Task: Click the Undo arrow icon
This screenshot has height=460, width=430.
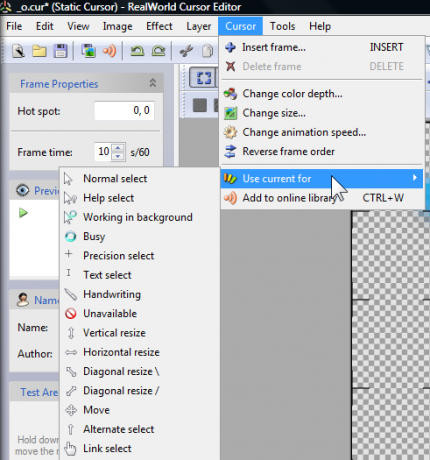Action: coord(137,51)
